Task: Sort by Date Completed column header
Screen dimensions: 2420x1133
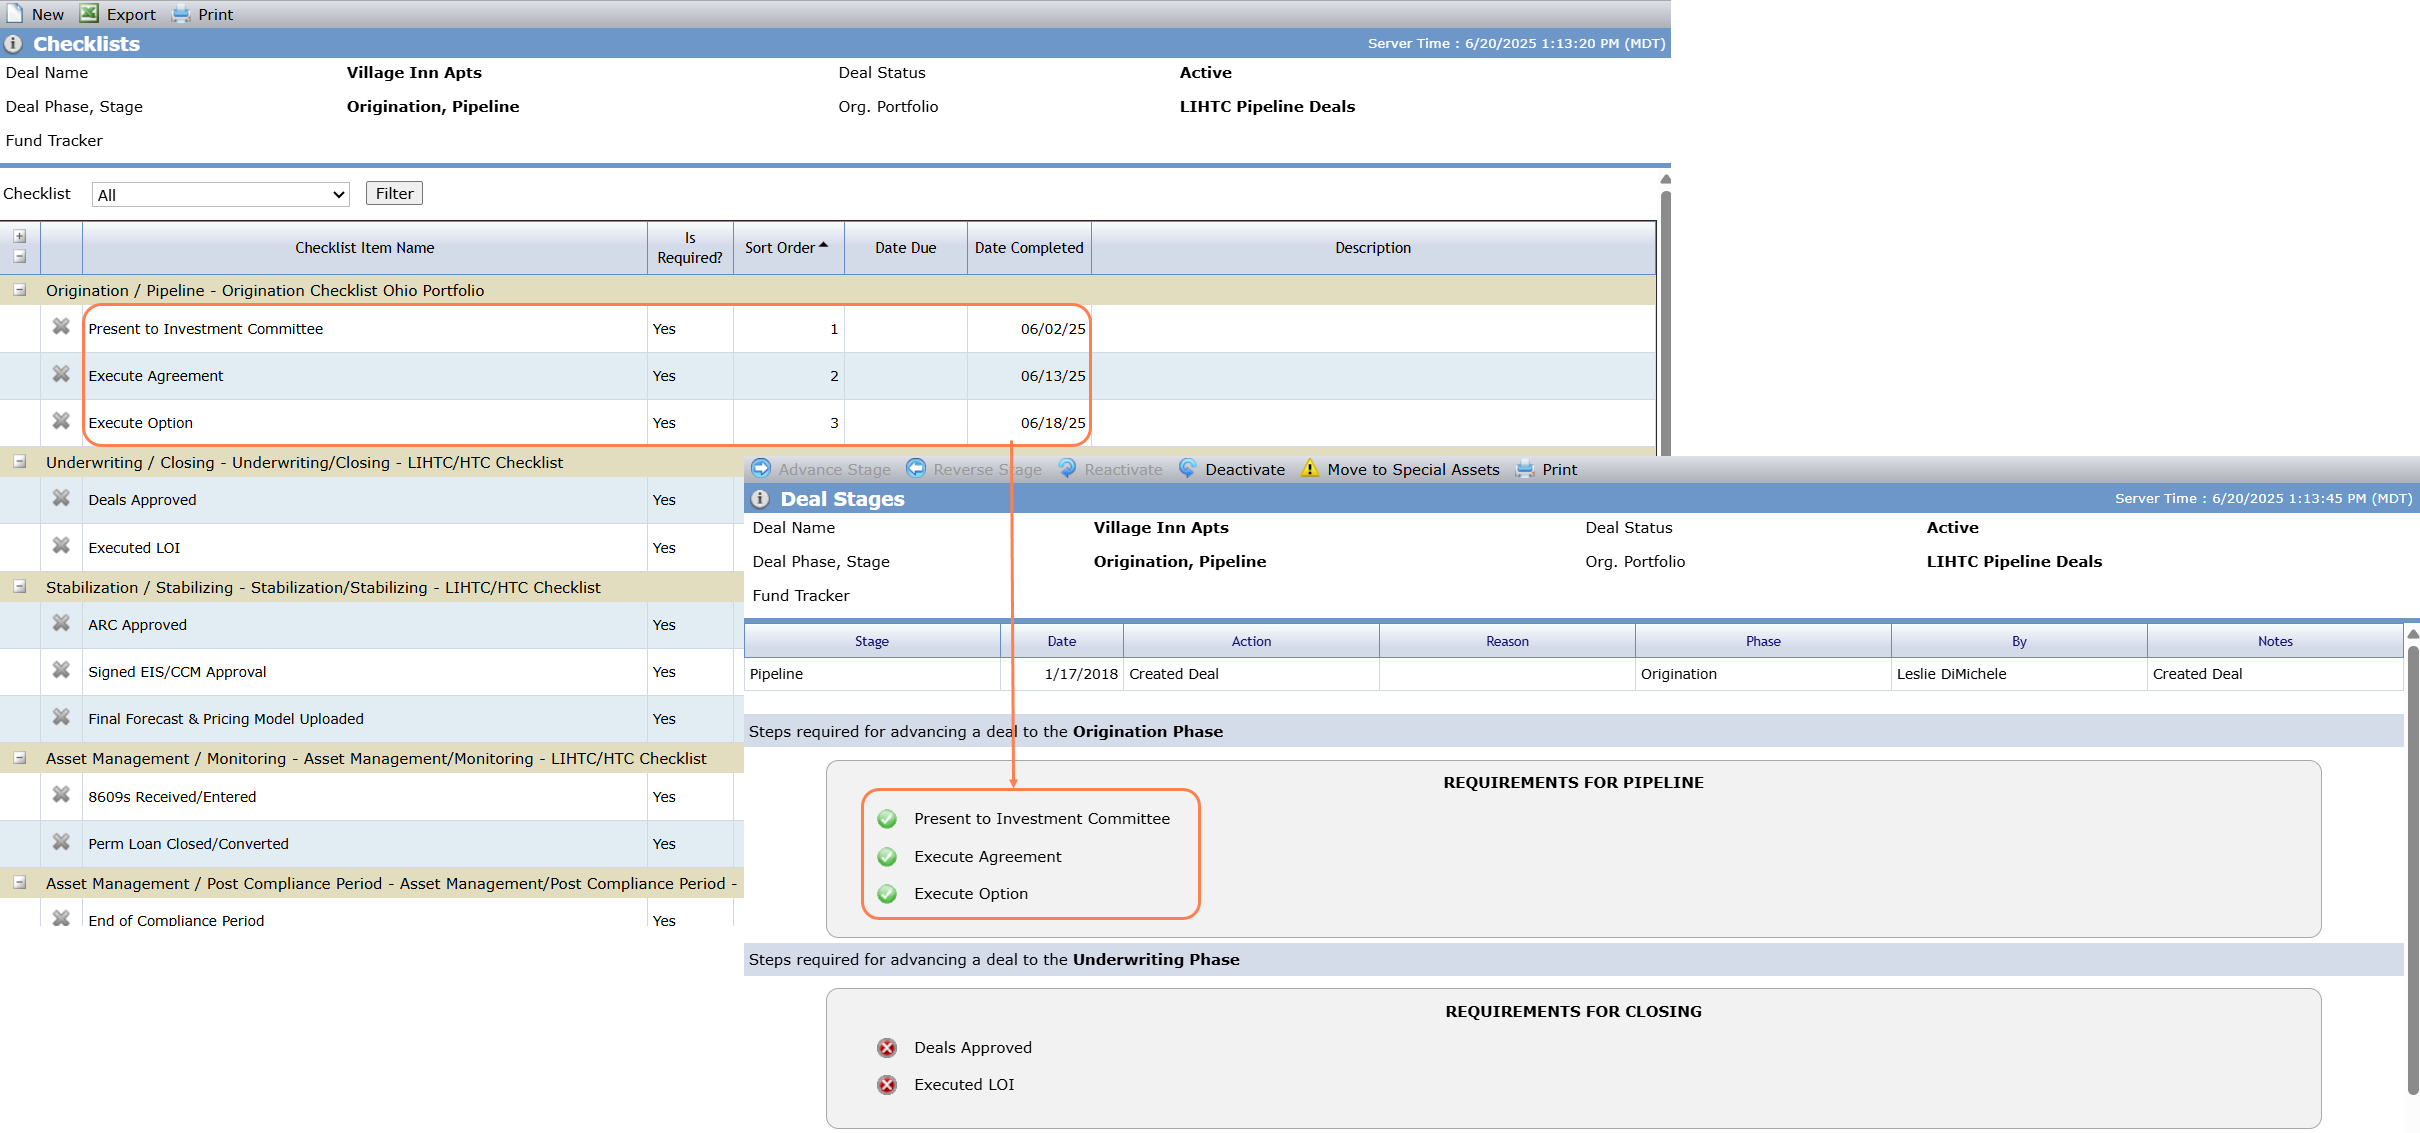Action: pyautogui.click(x=1029, y=248)
